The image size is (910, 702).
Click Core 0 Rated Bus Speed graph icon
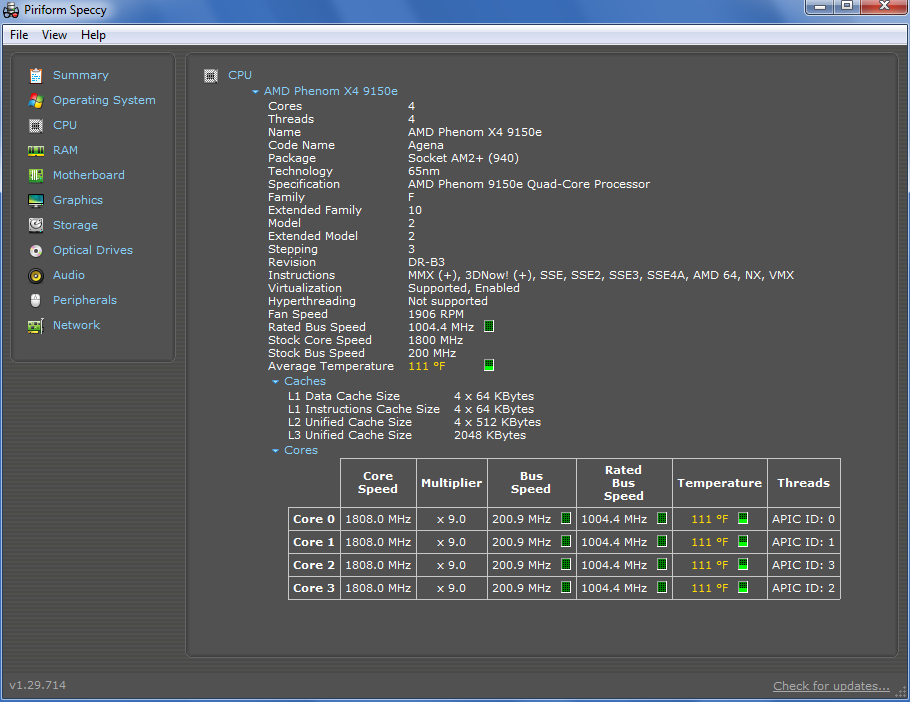(x=662, y=518)
